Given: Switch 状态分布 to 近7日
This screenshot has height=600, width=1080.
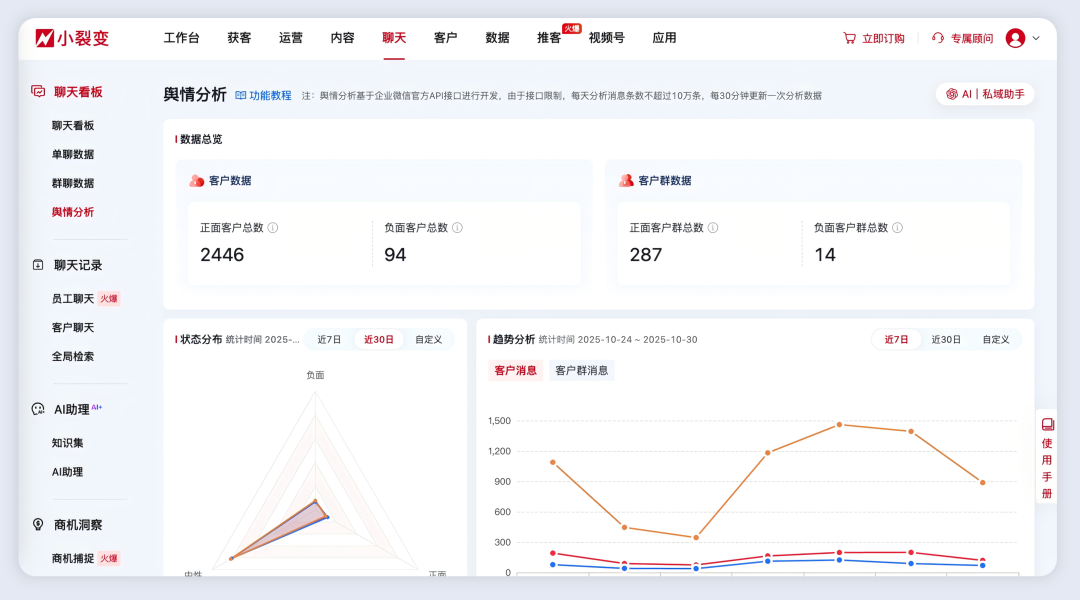Looking at the screenshot, I should [330, 339].
